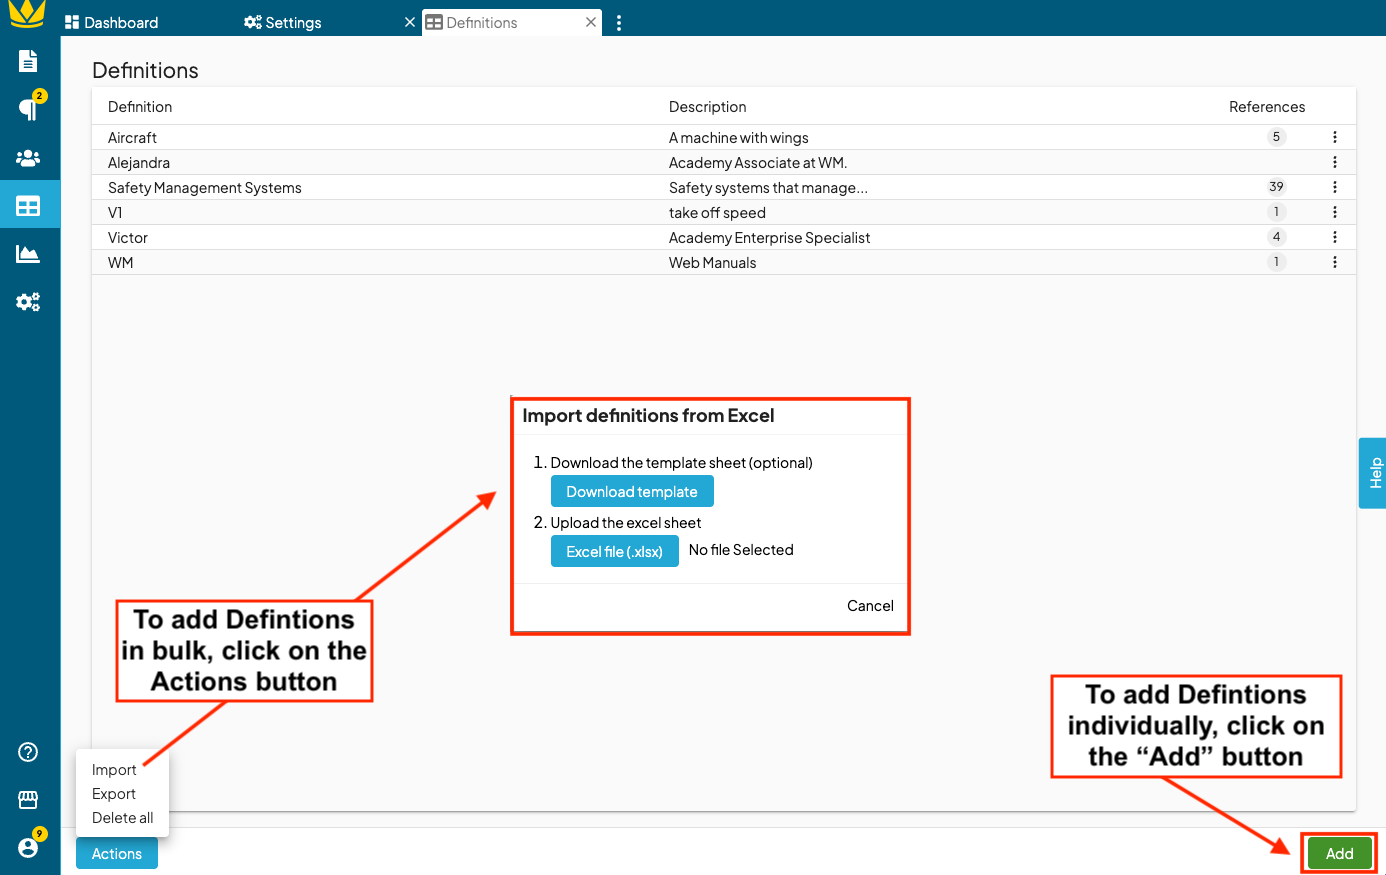Click 'Web Manuals' description
The height and width of the screenshot is (875, 1386).
coord(713,263)
